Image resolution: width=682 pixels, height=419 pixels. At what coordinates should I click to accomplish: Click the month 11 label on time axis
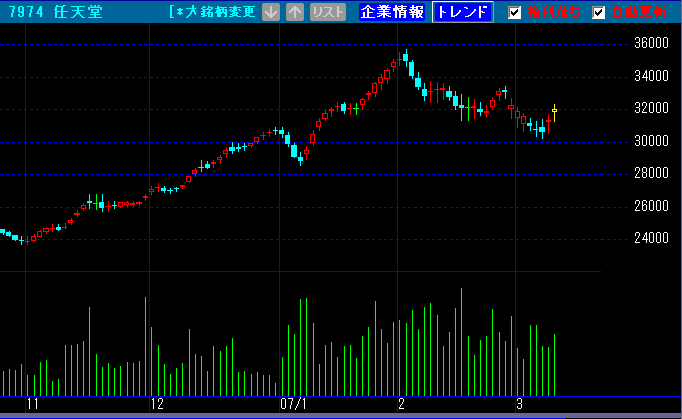[x=33, y=404]
